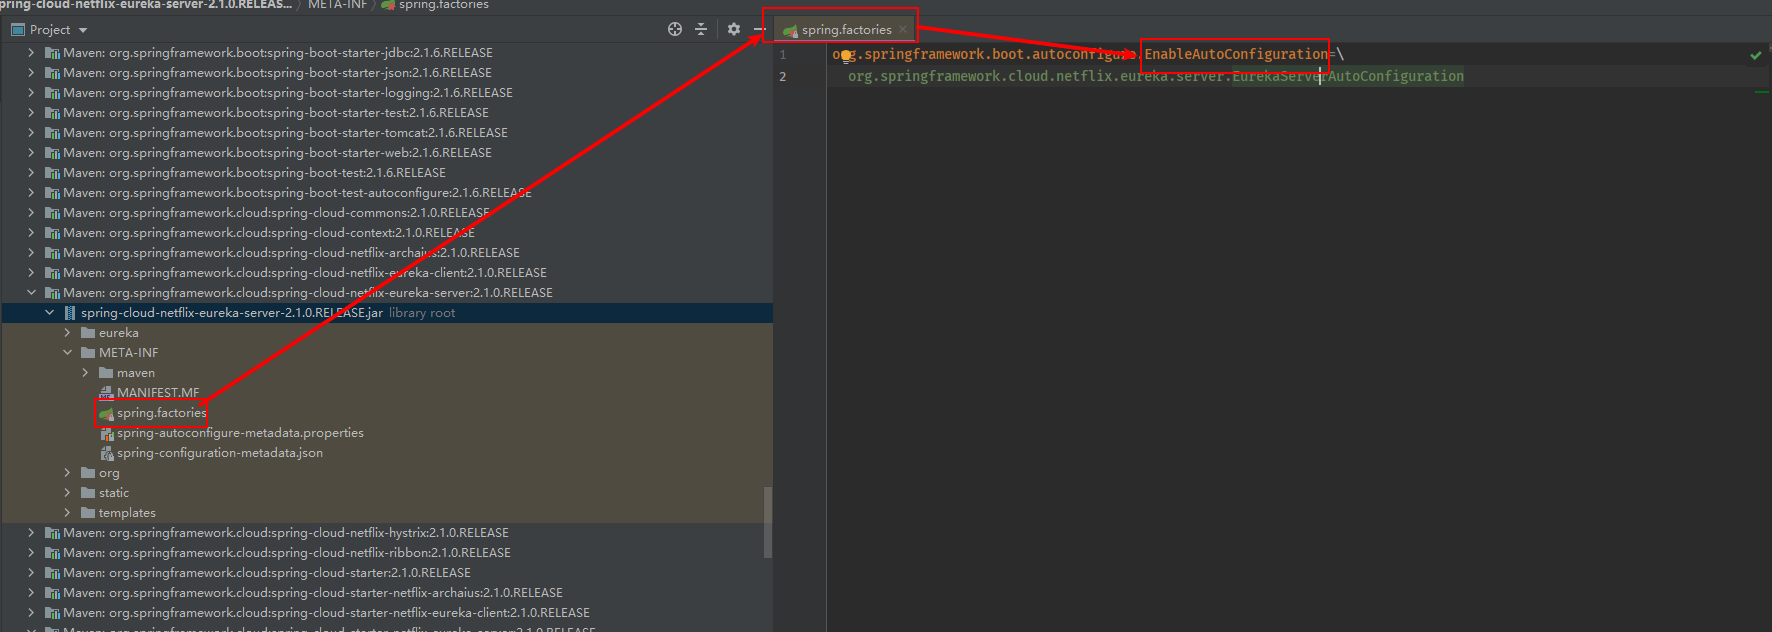Click the green inspection checkmark icon
The height and width of the screenshot is (632, 1772).
[x=1756, y=55]
